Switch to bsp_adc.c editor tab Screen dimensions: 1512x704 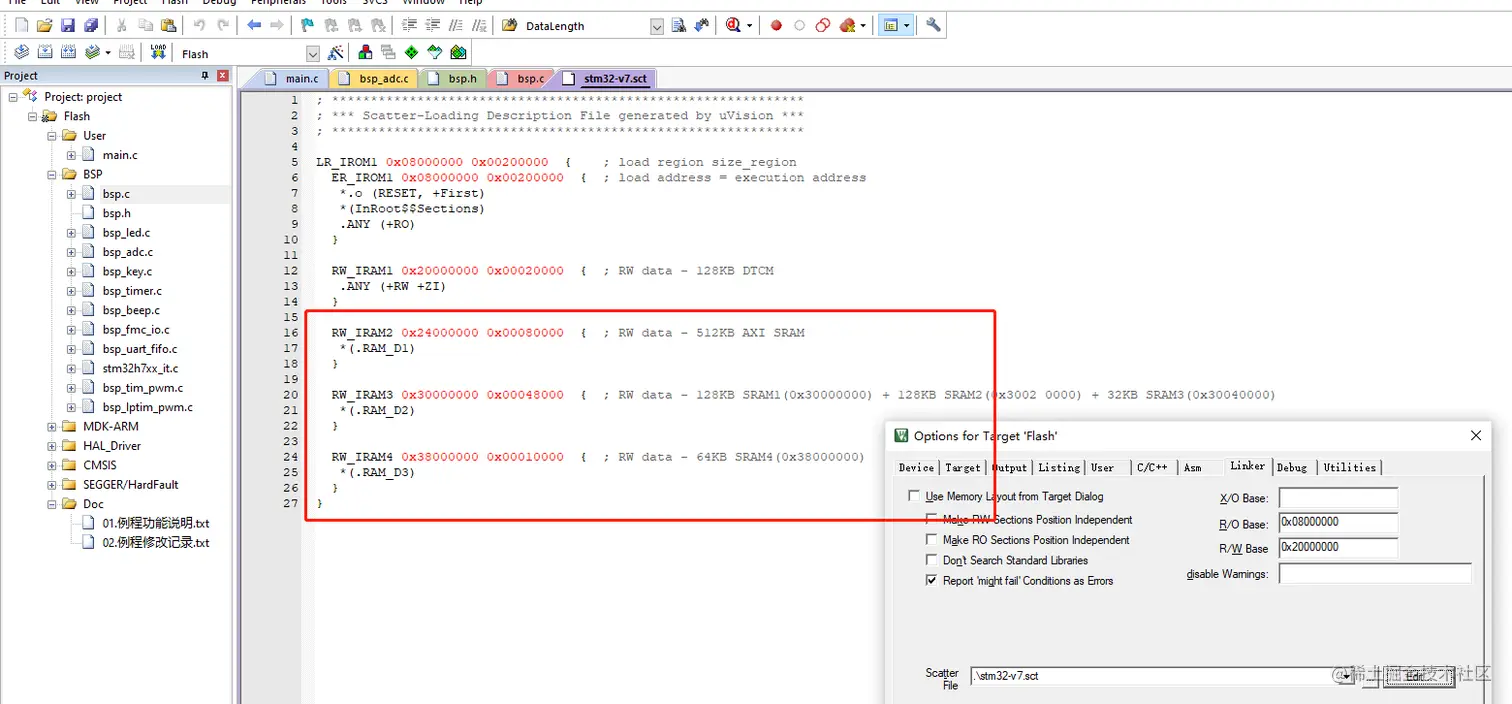point(374,78)
